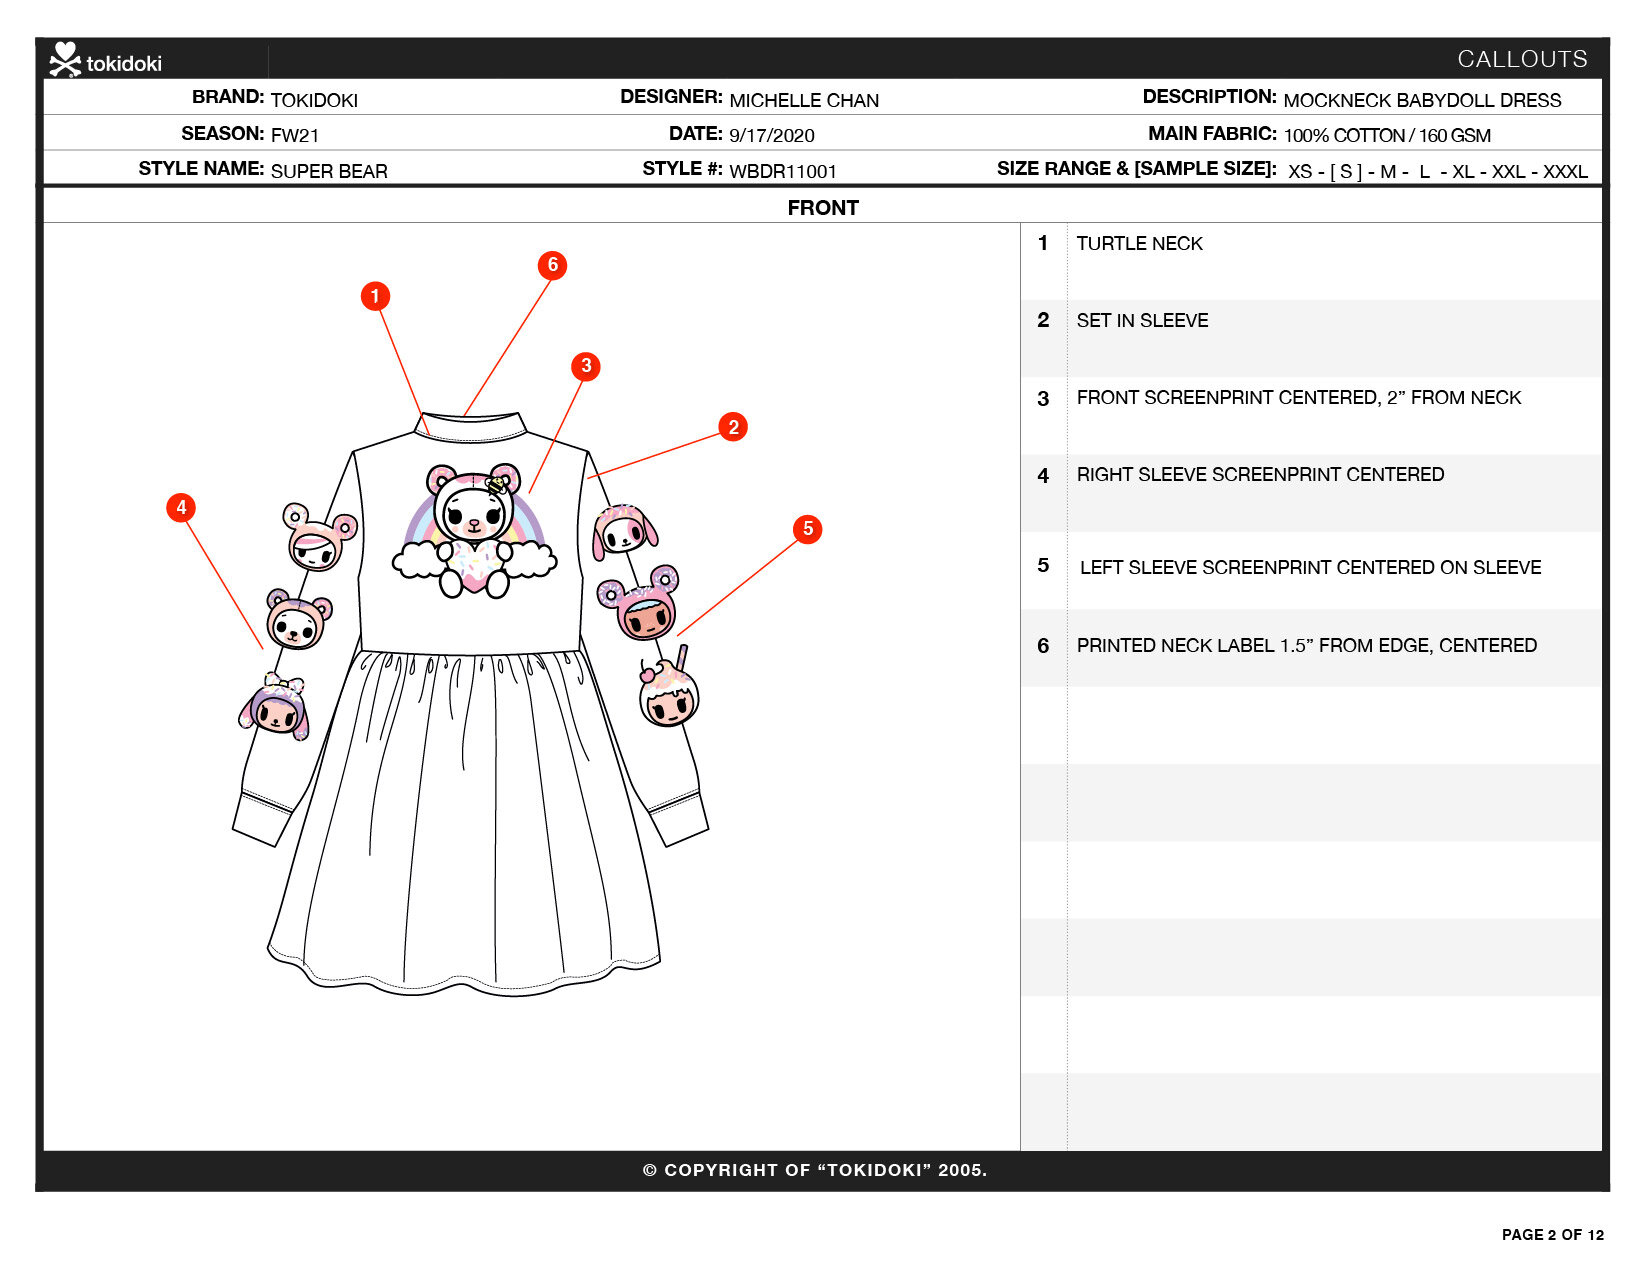Click the center bear rainbow screenprint graphic

pos(475,531)
